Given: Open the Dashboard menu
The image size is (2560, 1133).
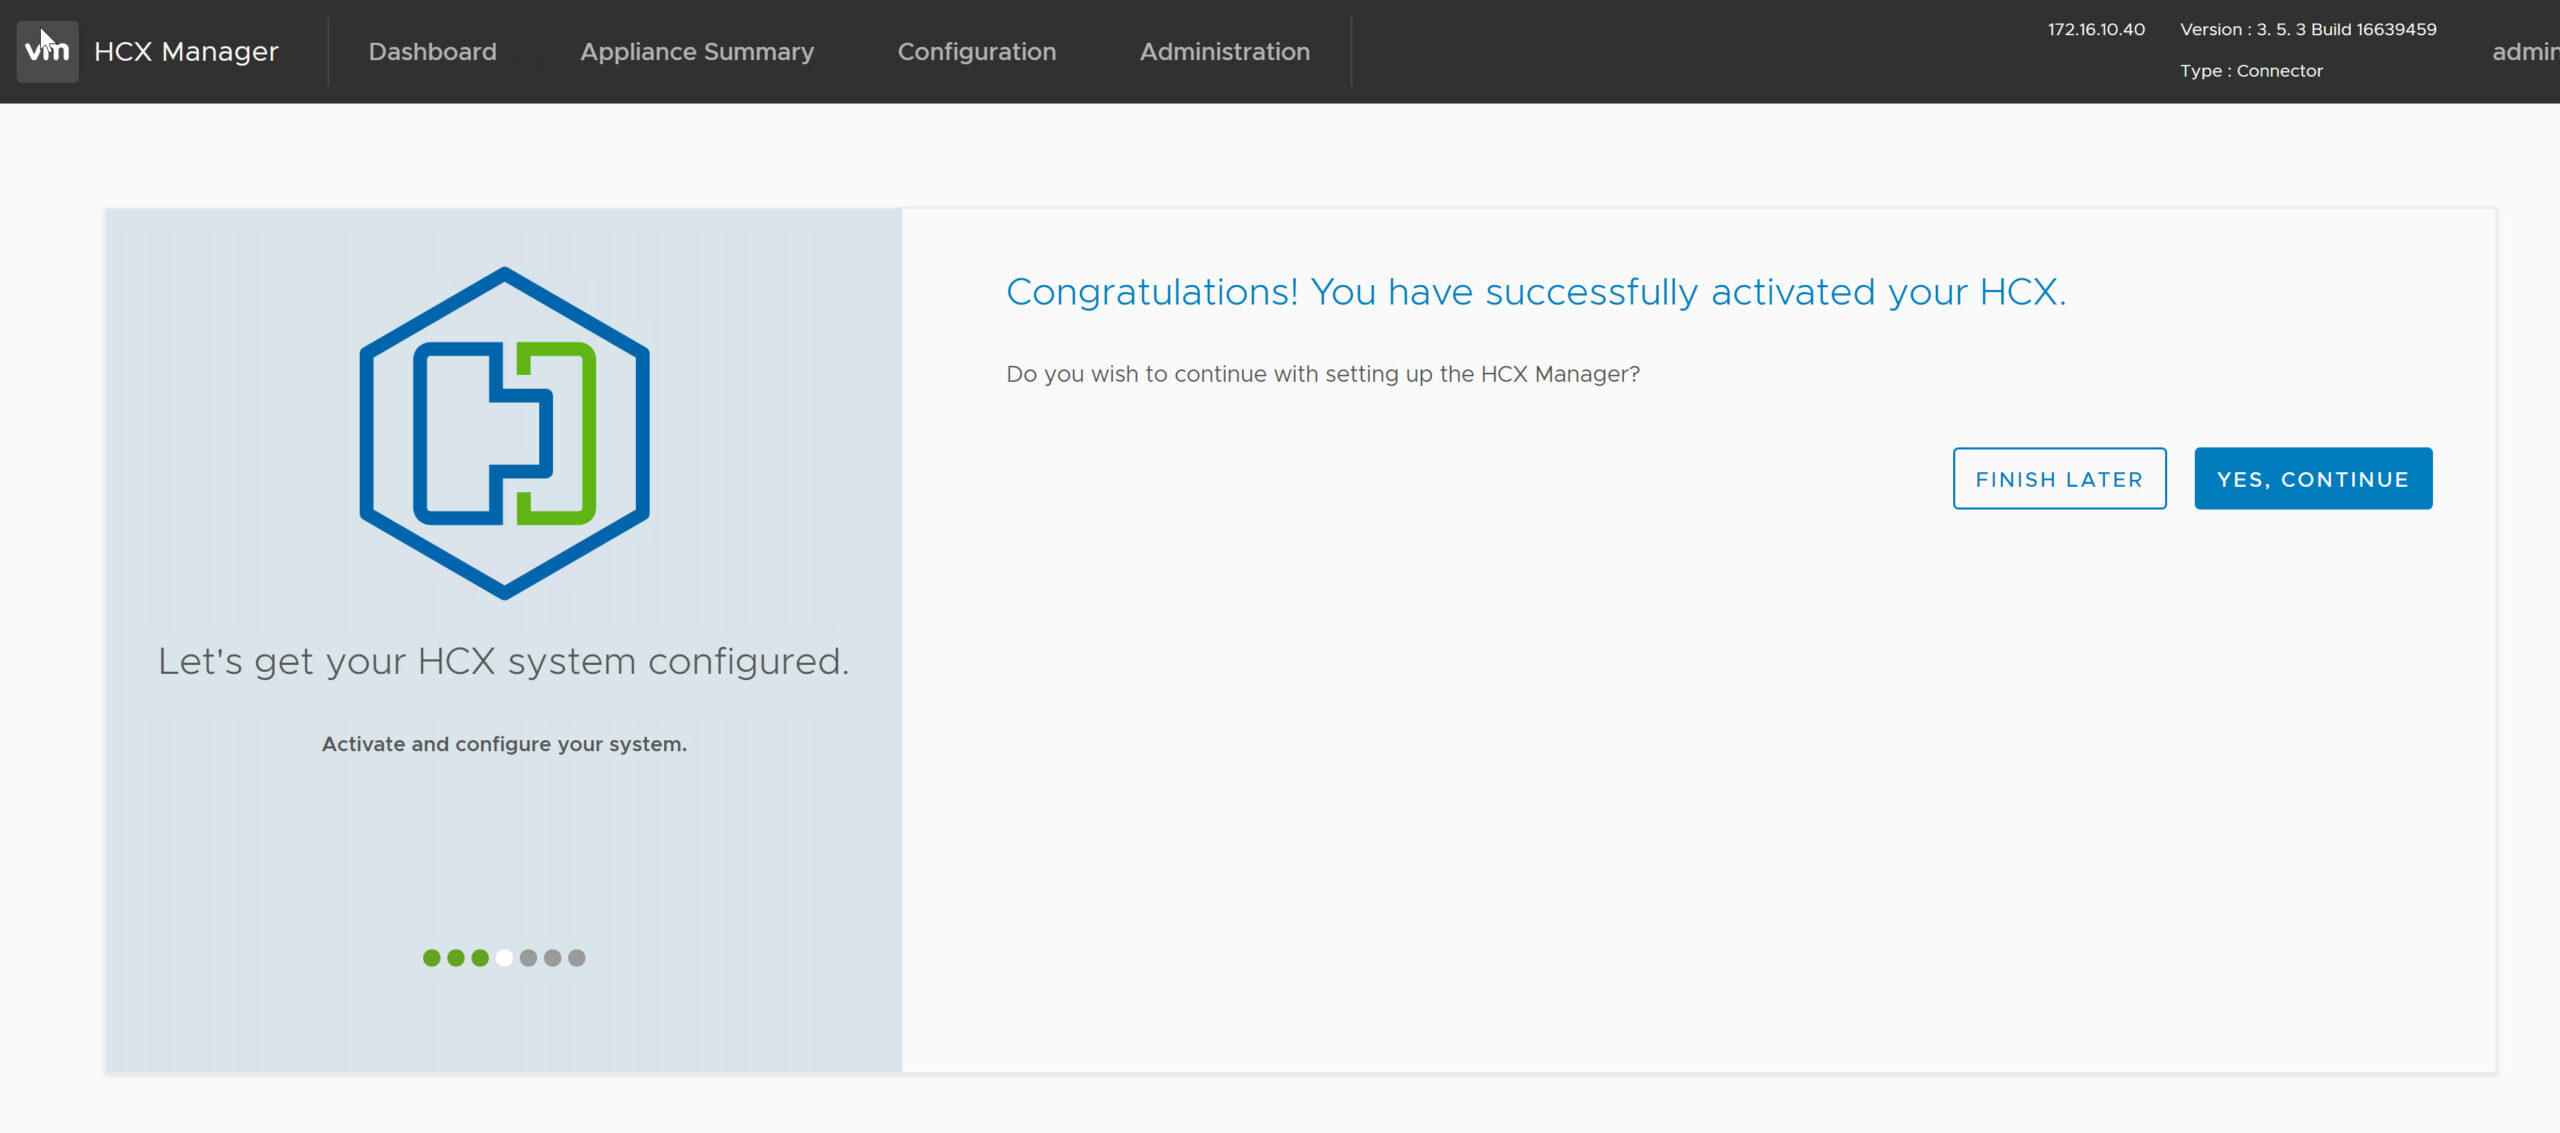Looking at the screenshot, I should click(432, 52).
